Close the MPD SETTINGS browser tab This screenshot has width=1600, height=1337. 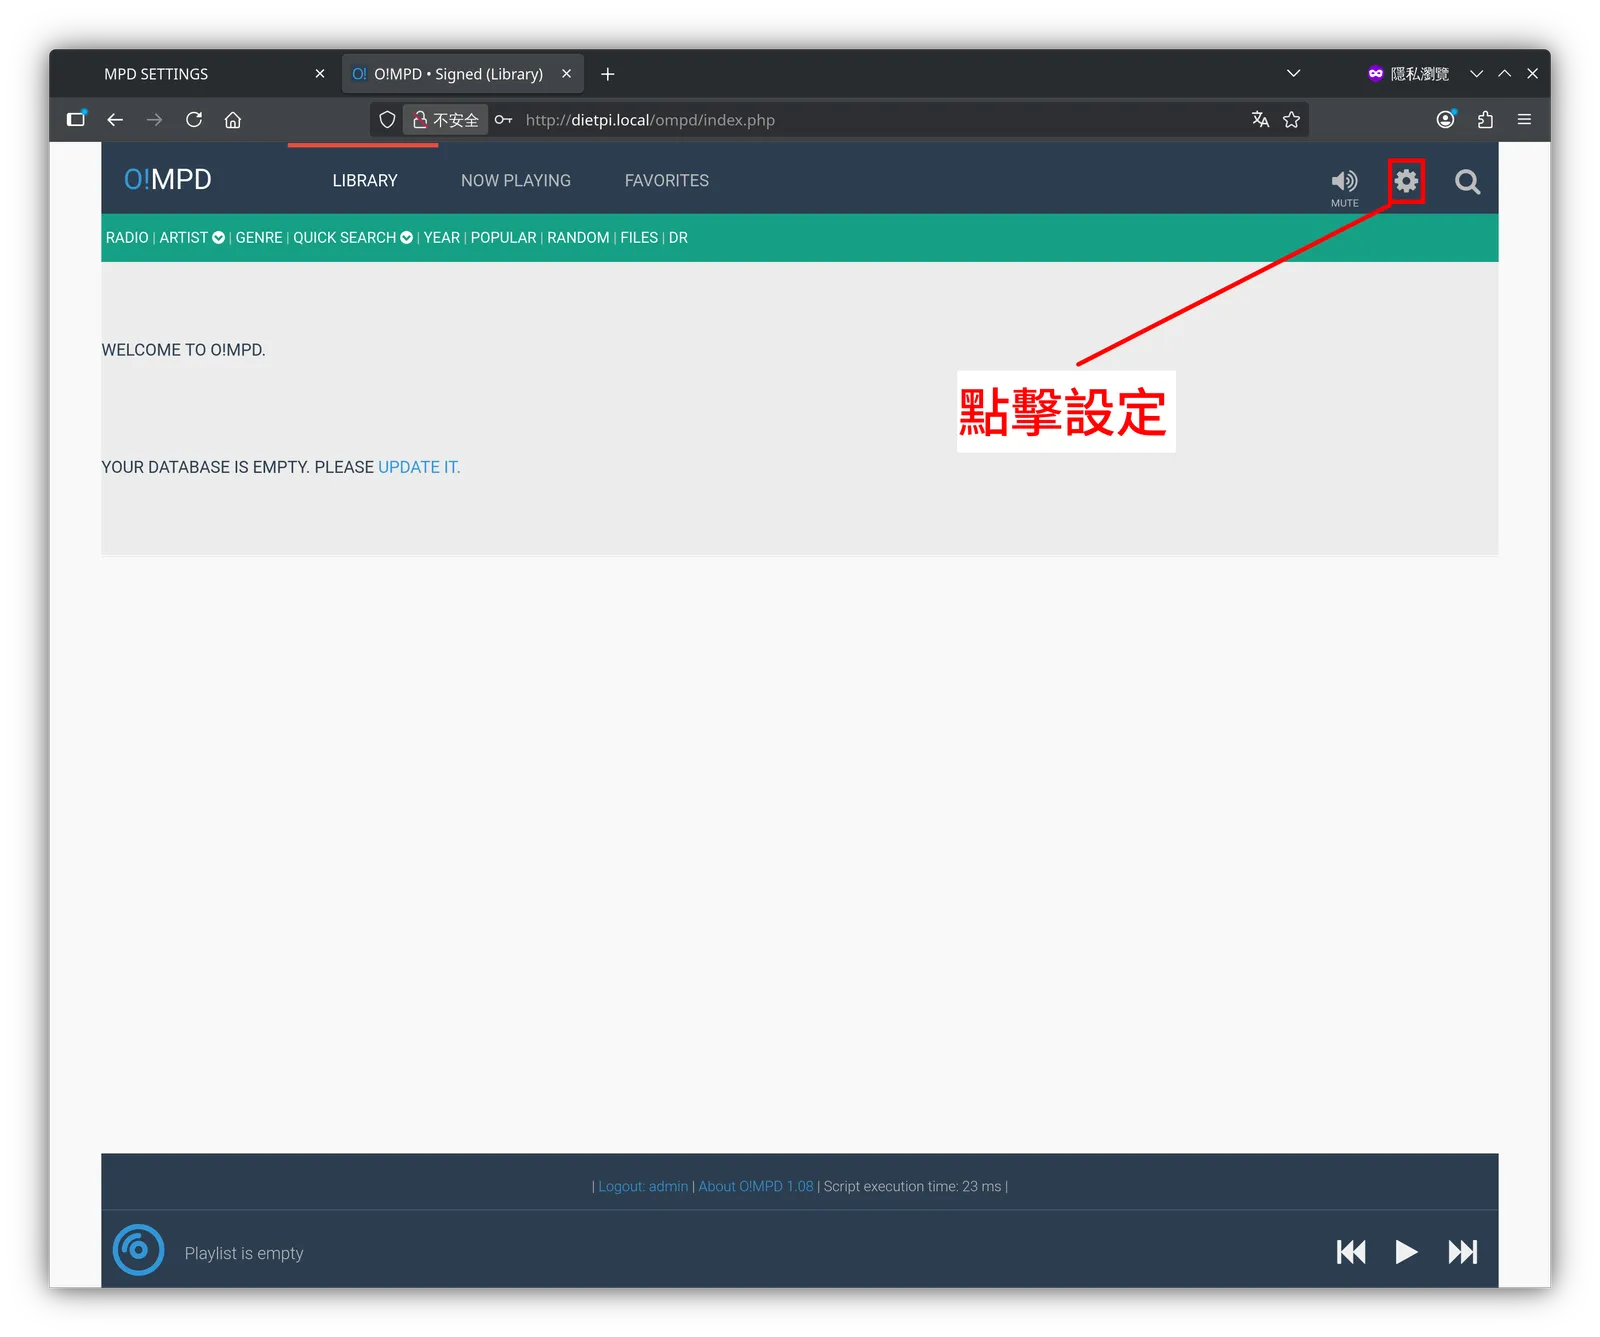[320, 74]
